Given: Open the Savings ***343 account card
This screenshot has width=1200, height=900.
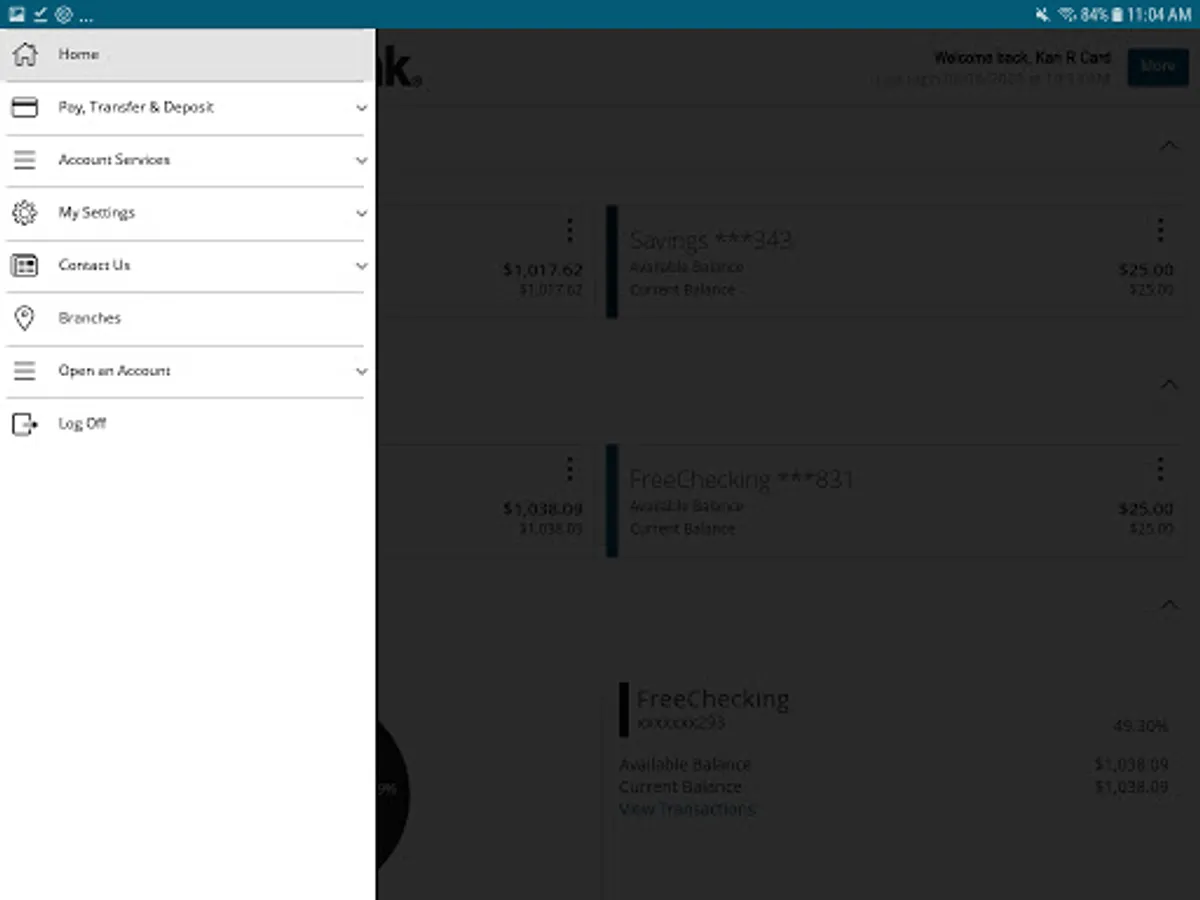Looking at the screenshot, I should click(895, 262).
